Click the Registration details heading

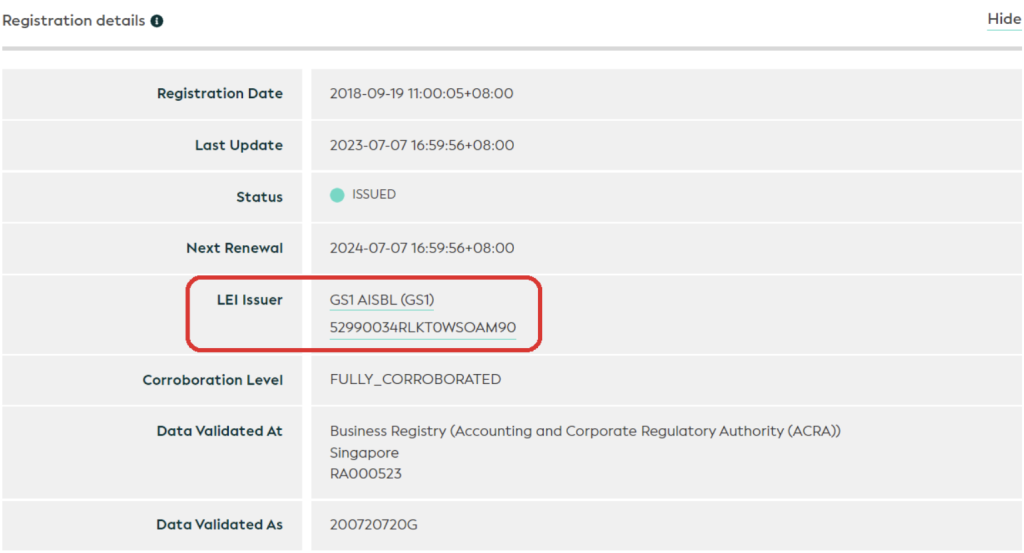point(74,21)
